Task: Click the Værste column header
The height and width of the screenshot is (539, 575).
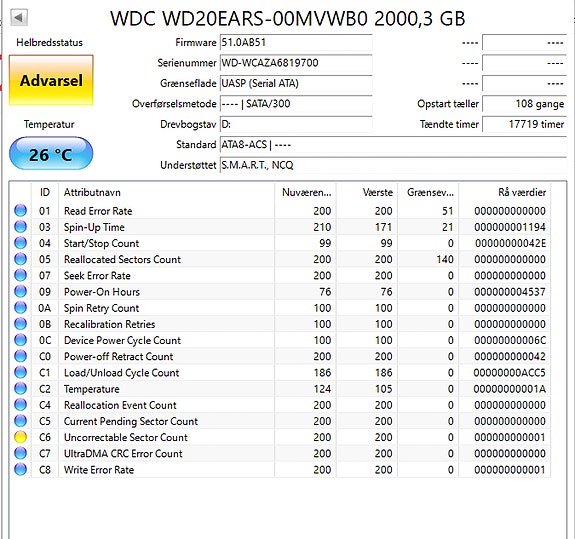Action: 367,192
